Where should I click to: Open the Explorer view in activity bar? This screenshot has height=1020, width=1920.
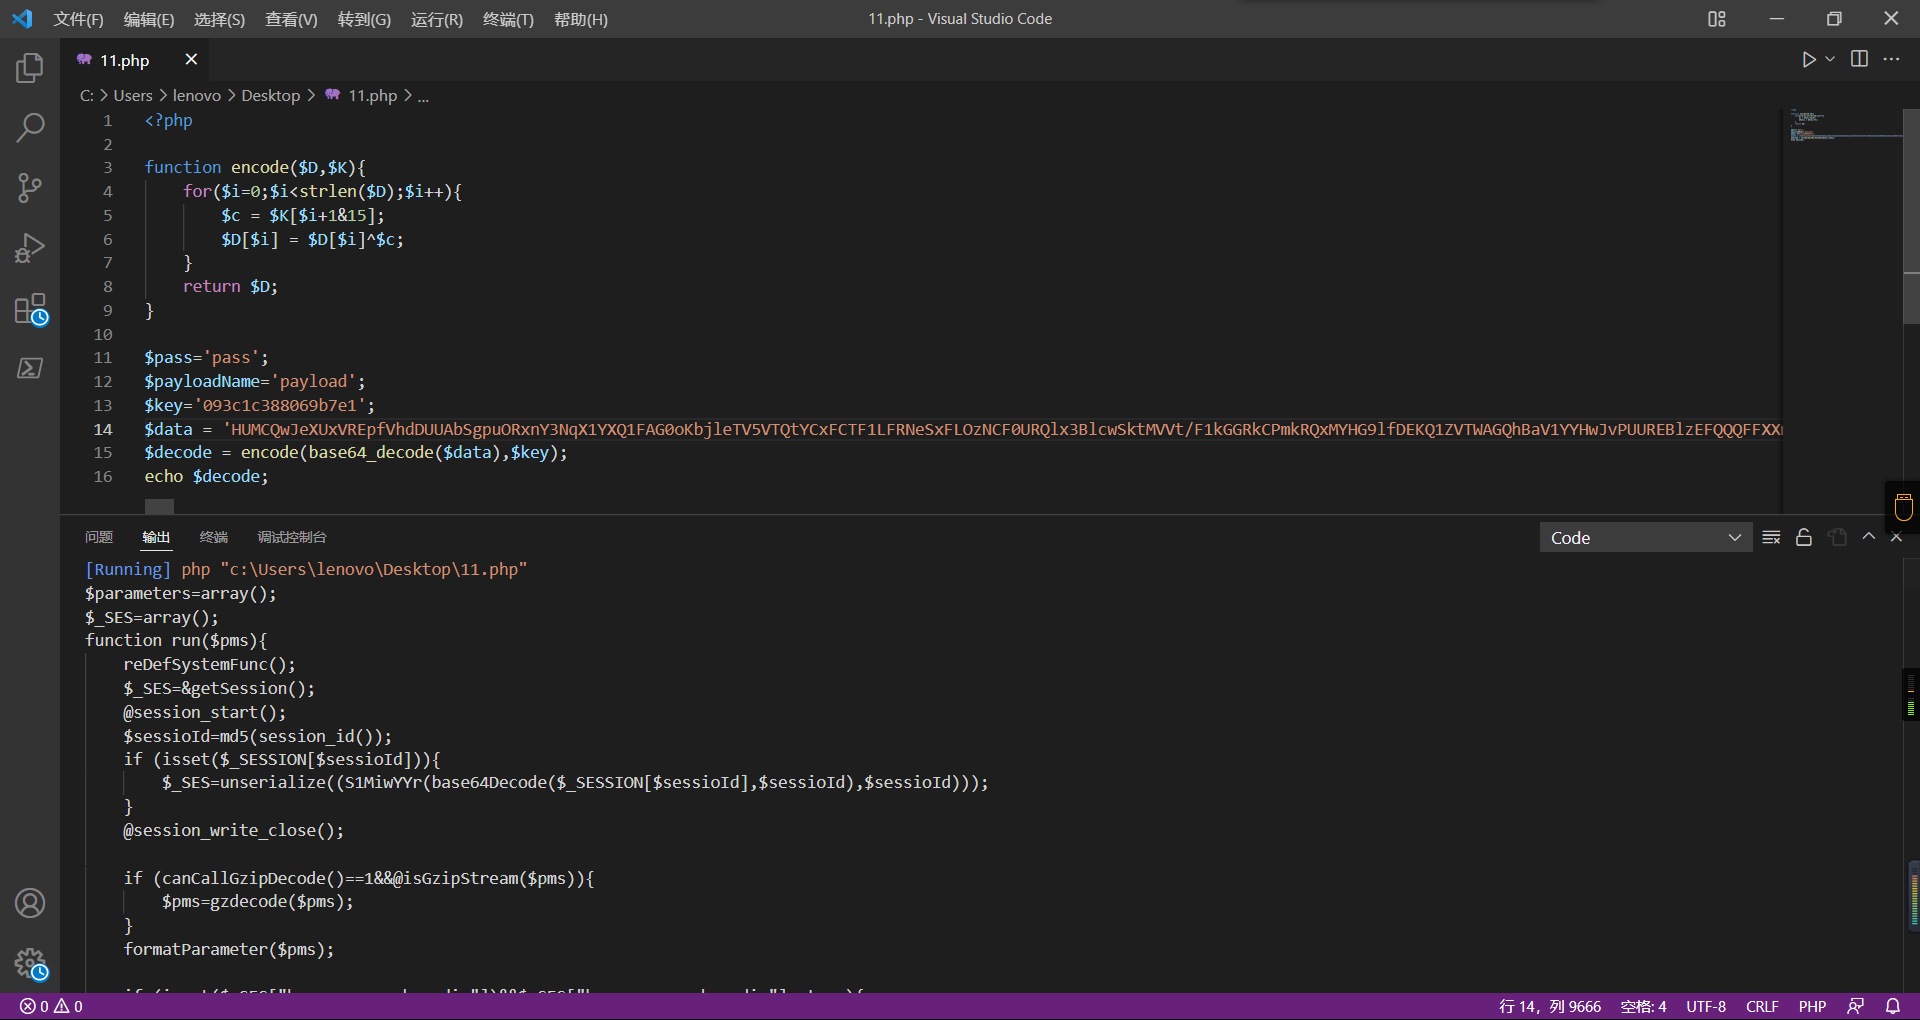[x=30, y=68]
